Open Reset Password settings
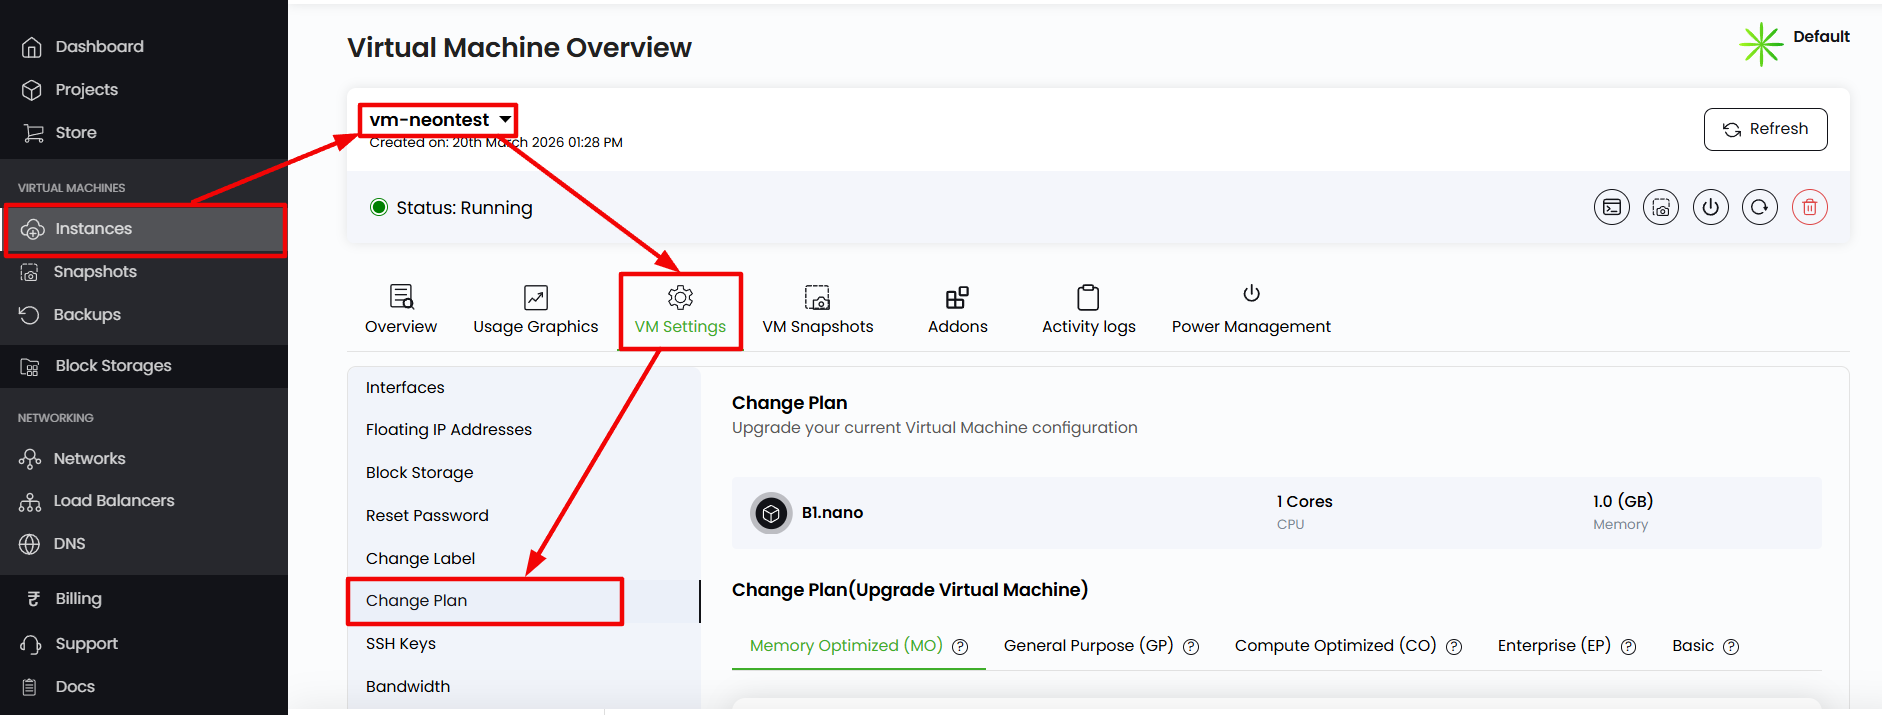This screenshot has height=715, width=1882. [427, 516]
